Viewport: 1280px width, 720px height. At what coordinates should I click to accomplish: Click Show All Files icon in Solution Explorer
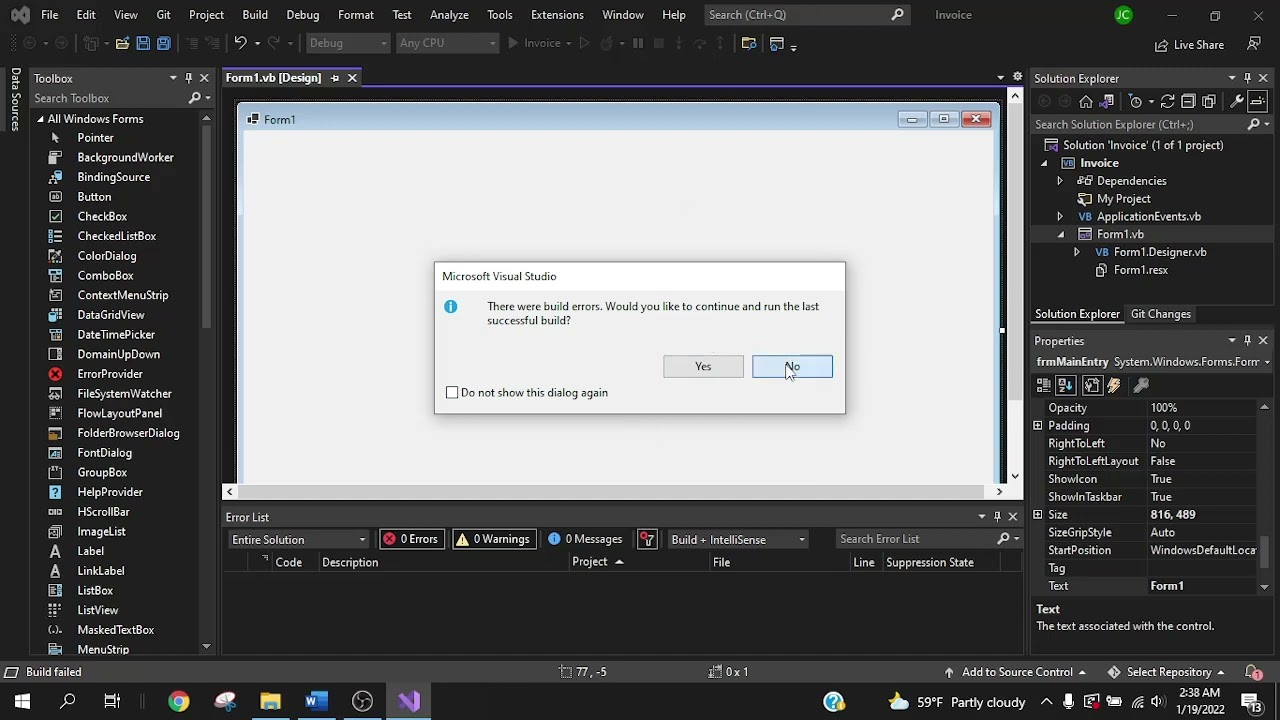click(1209, 102)
